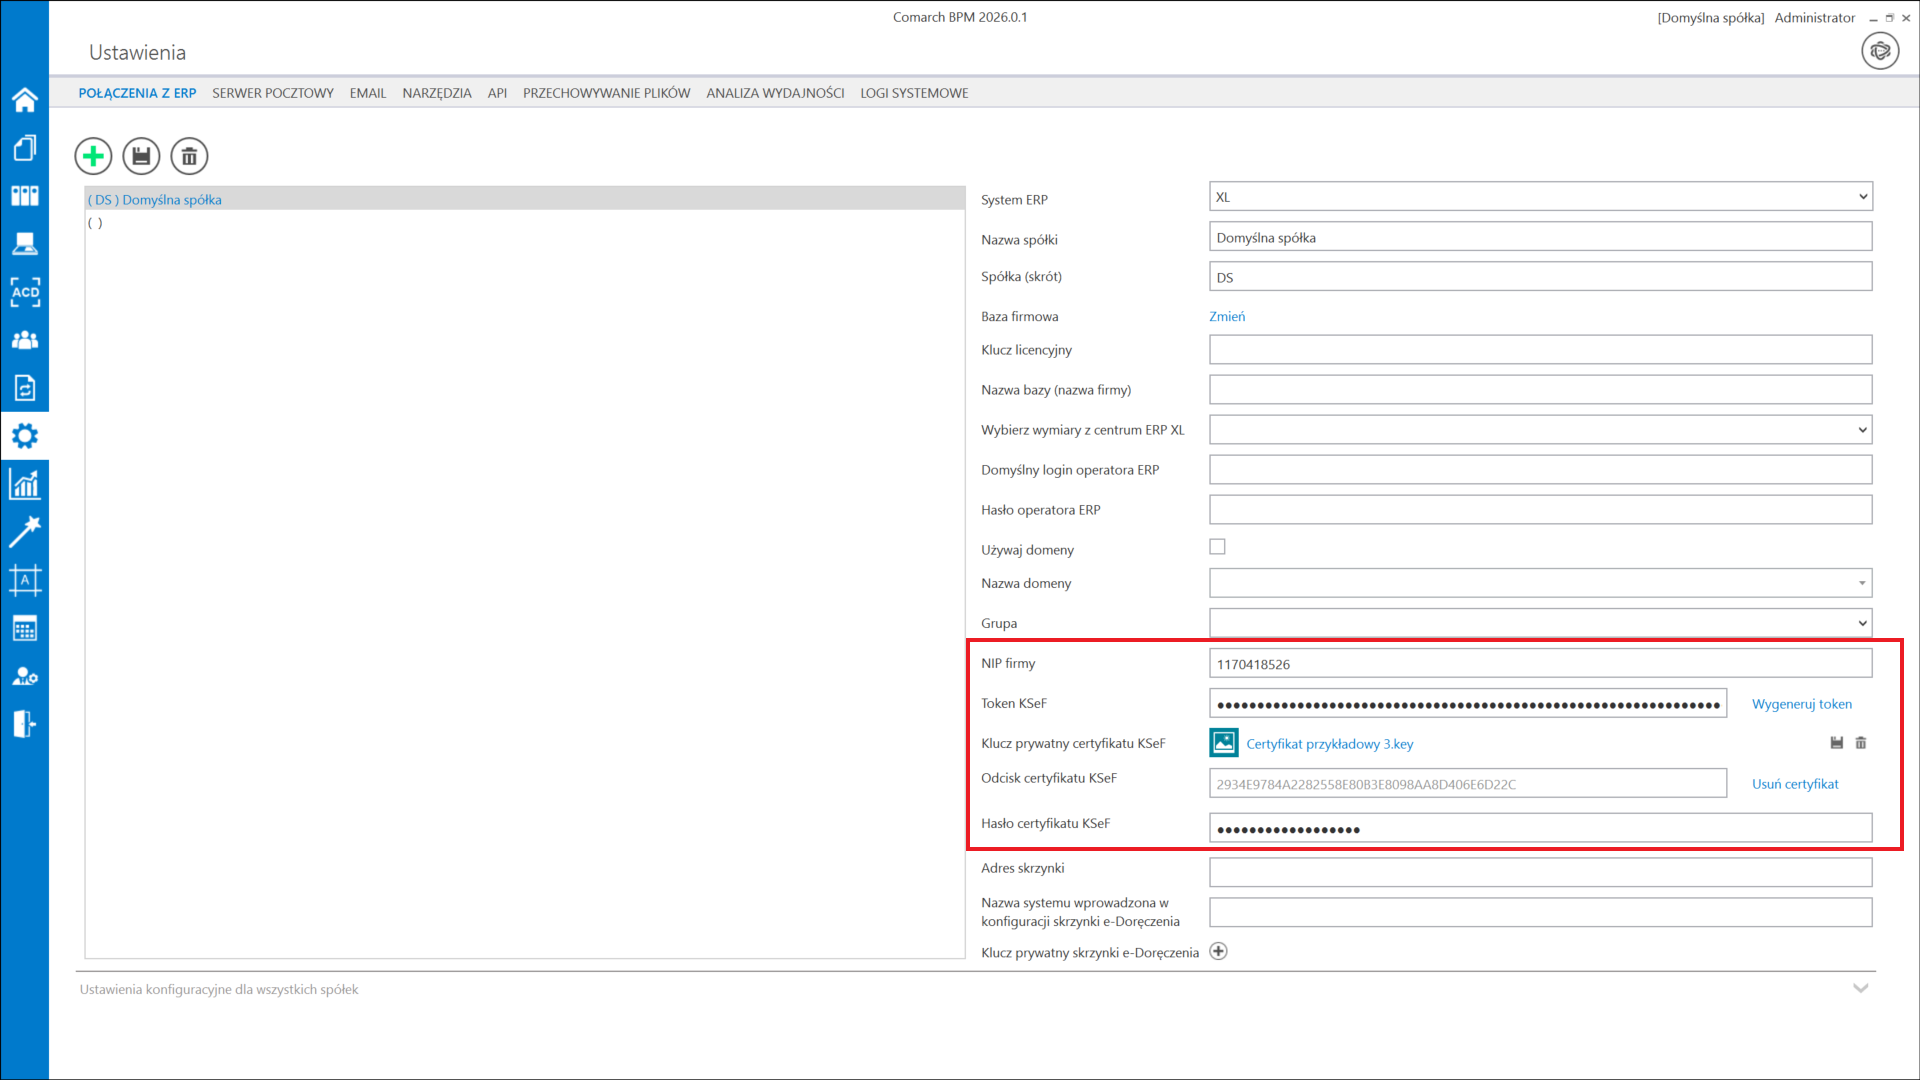The height and width of the screenshot is (1080, 1920).
Task: Toggle the Używaj domeny checkbox
Action: click(1217, 547)
